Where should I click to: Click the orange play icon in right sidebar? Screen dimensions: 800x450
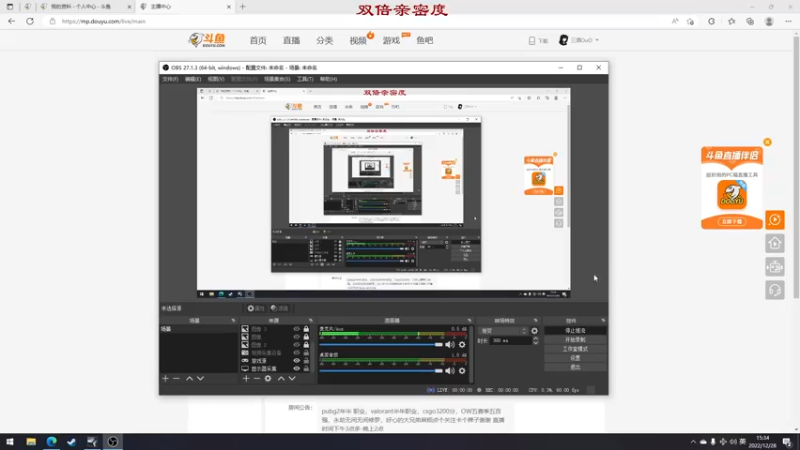(x=774, y=220)
